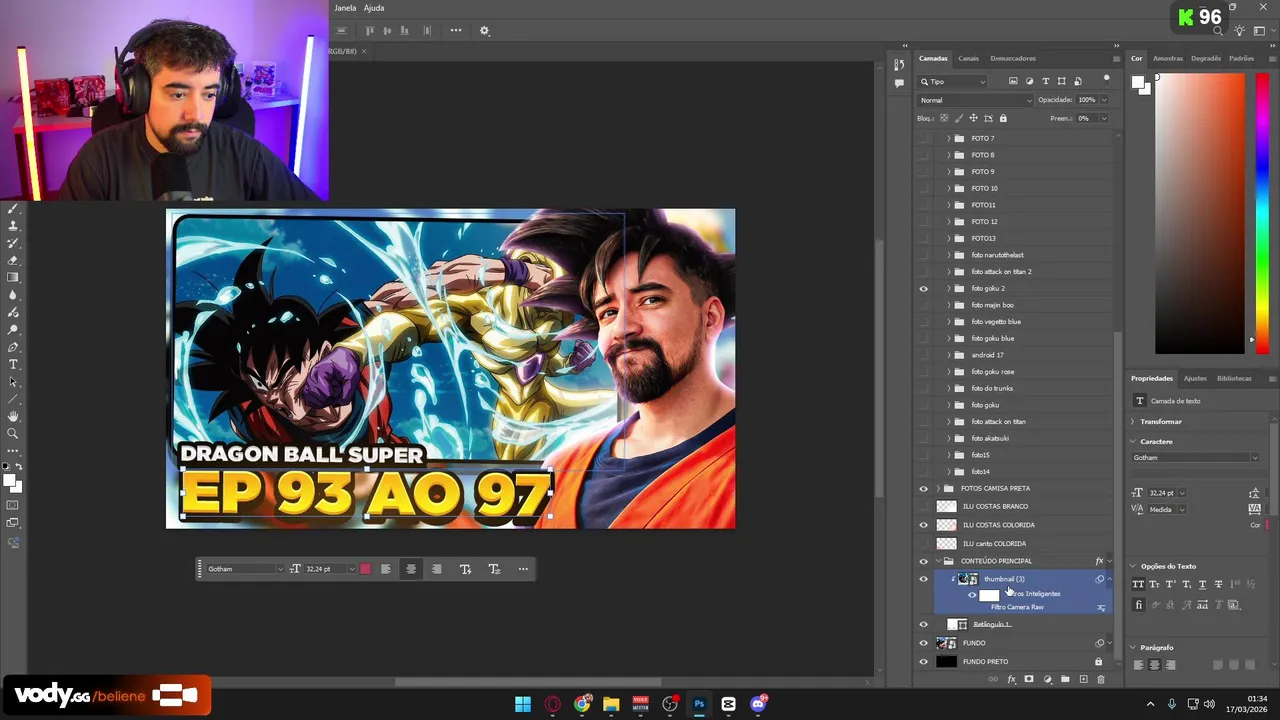Filter layers by adjustment type icon
1280x720 pixels.
tap(1029, 81)
